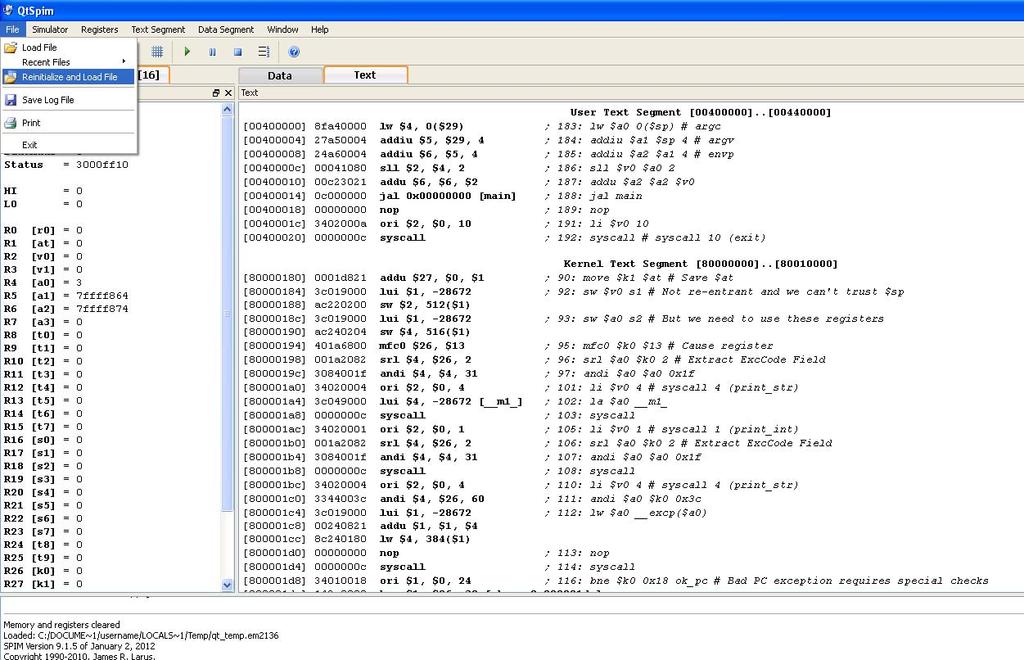Click the Save Log File floppy disk icon
The image size is (1024, 660).
(10, 100)
